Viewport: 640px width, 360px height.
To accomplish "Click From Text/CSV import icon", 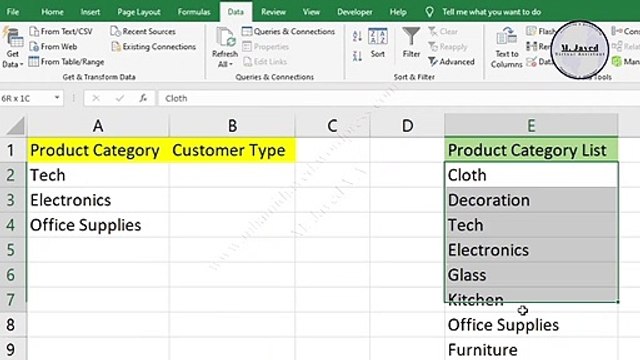I will [34, 31].
